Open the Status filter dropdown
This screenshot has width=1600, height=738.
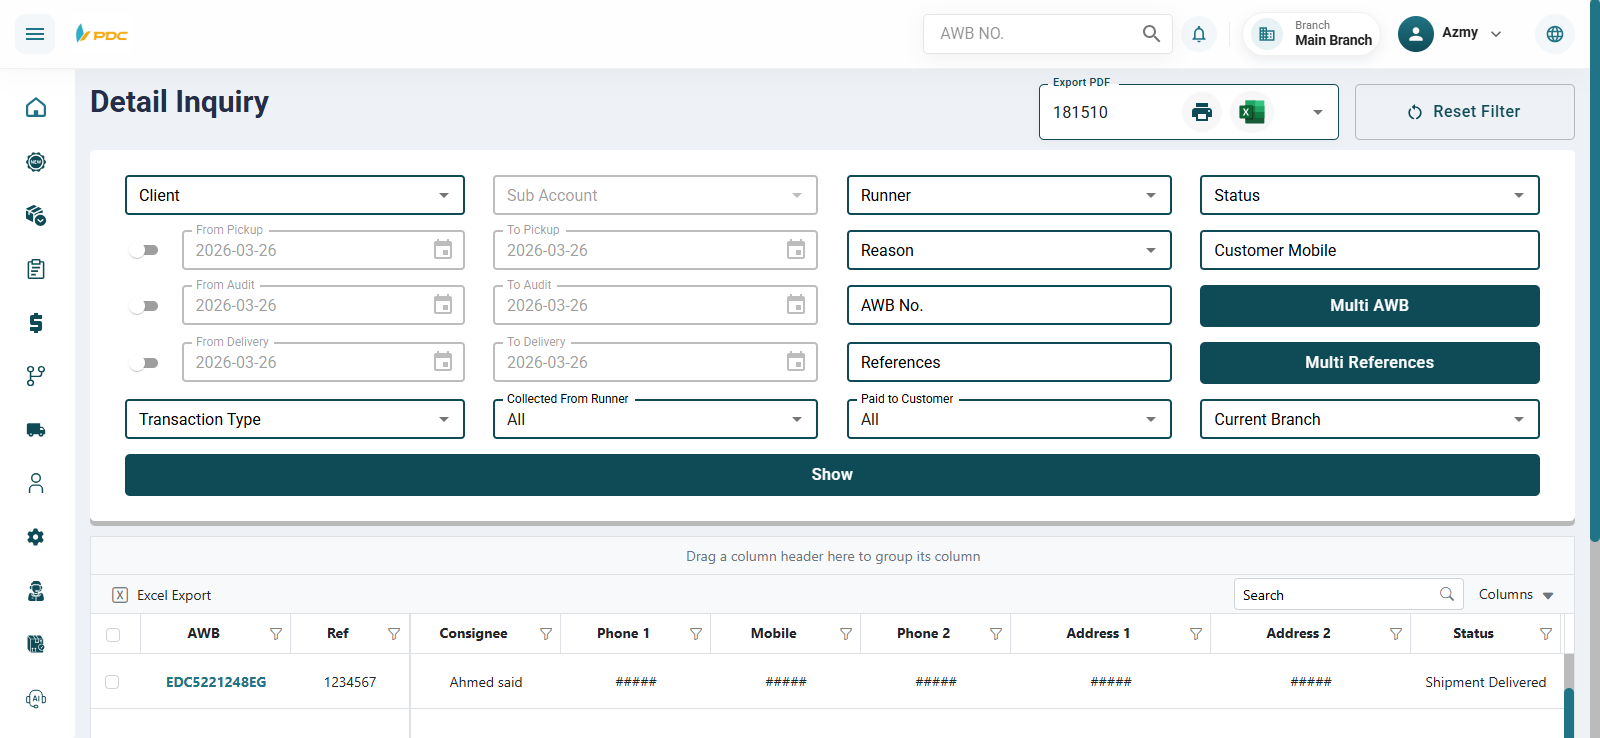coord(1368,195)
